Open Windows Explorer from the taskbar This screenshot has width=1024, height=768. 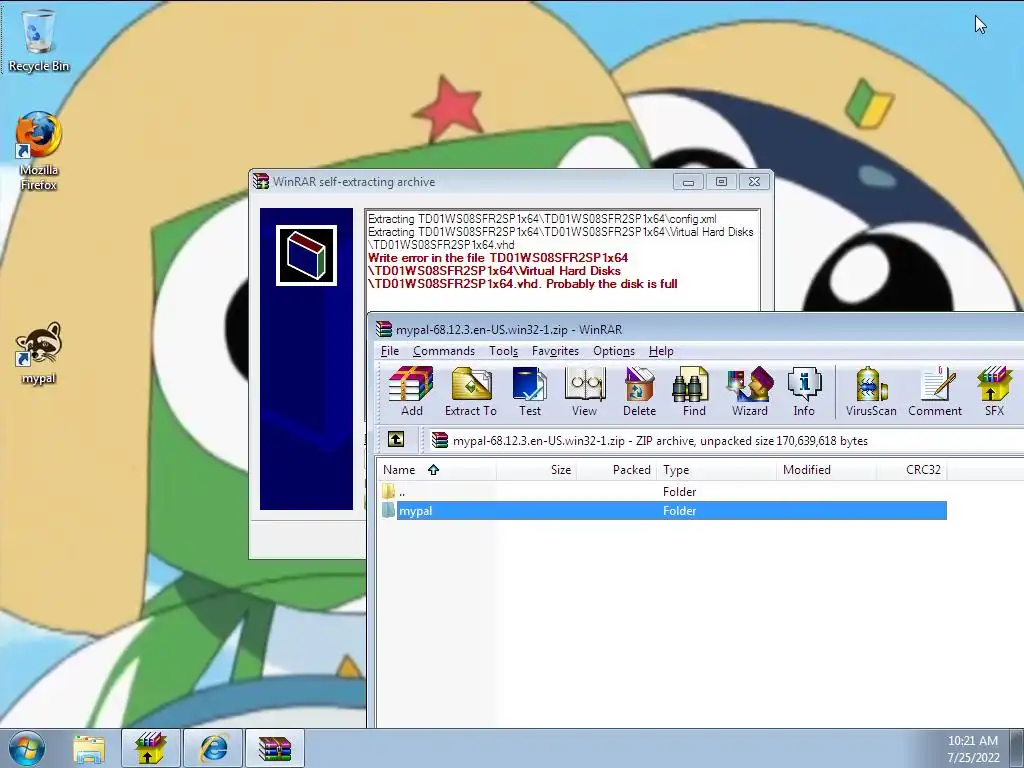click(89, 748)
